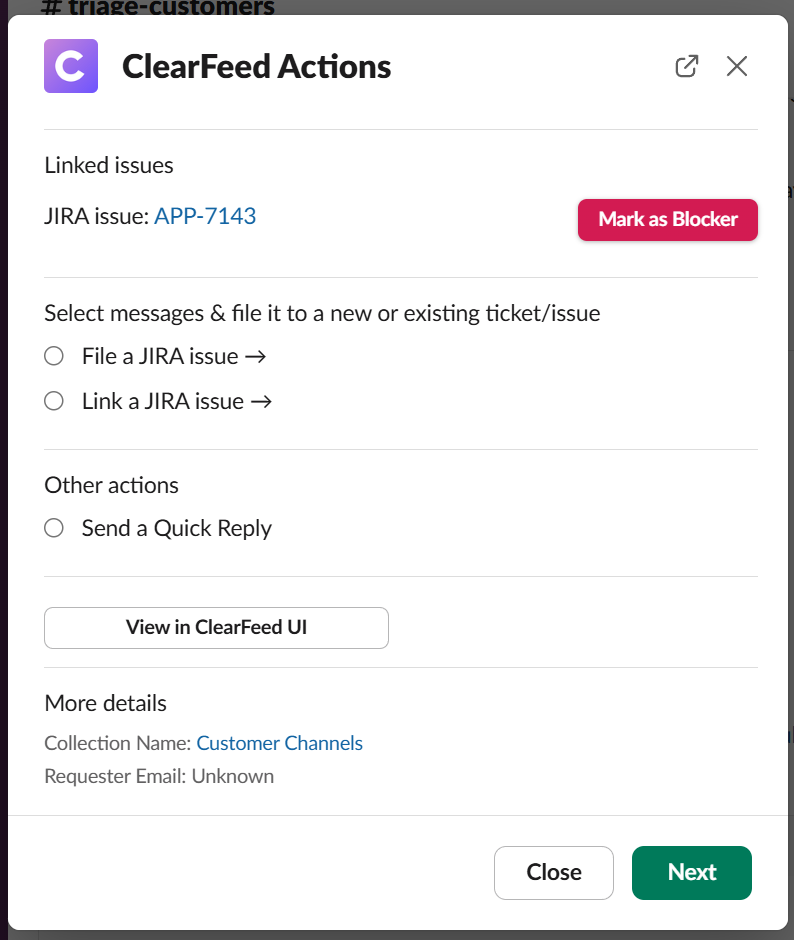Open the dialog in a new window

tap(686, 67)
